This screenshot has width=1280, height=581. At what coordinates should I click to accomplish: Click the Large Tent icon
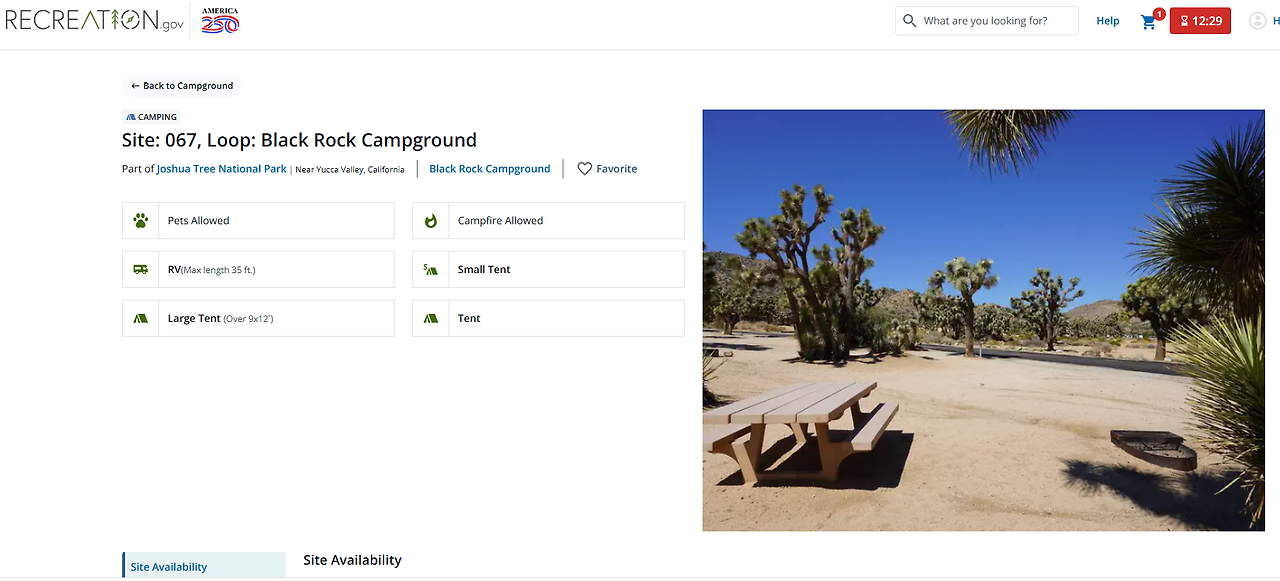point(141,319)
